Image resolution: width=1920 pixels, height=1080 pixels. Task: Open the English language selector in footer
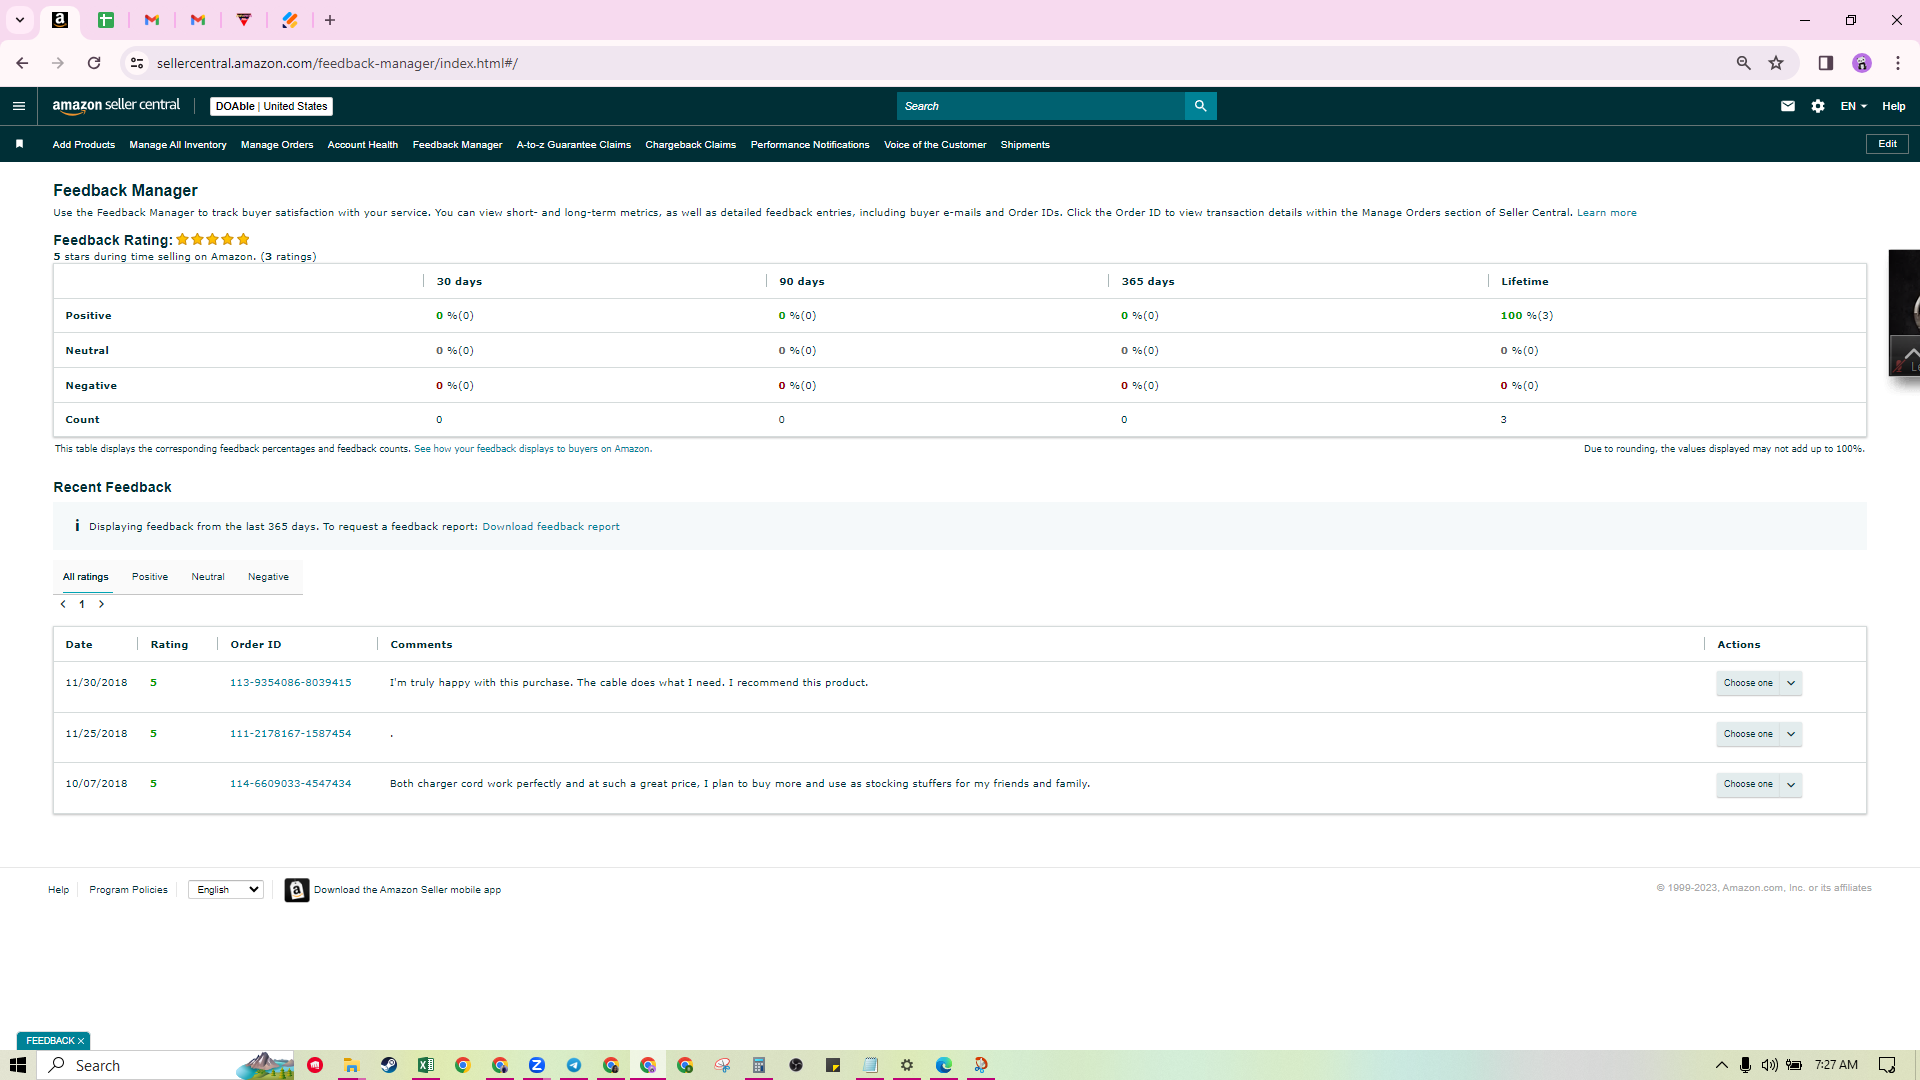point(226,890)
